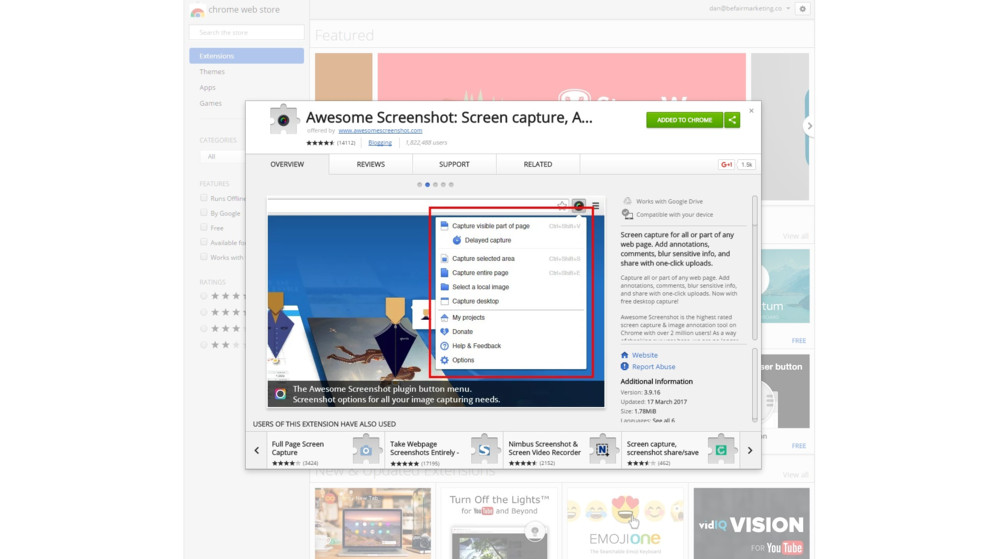The width and height of the screenshot is (1000, 559).
Task: Click the laptop new-tab extension tile
Action: 372,523
